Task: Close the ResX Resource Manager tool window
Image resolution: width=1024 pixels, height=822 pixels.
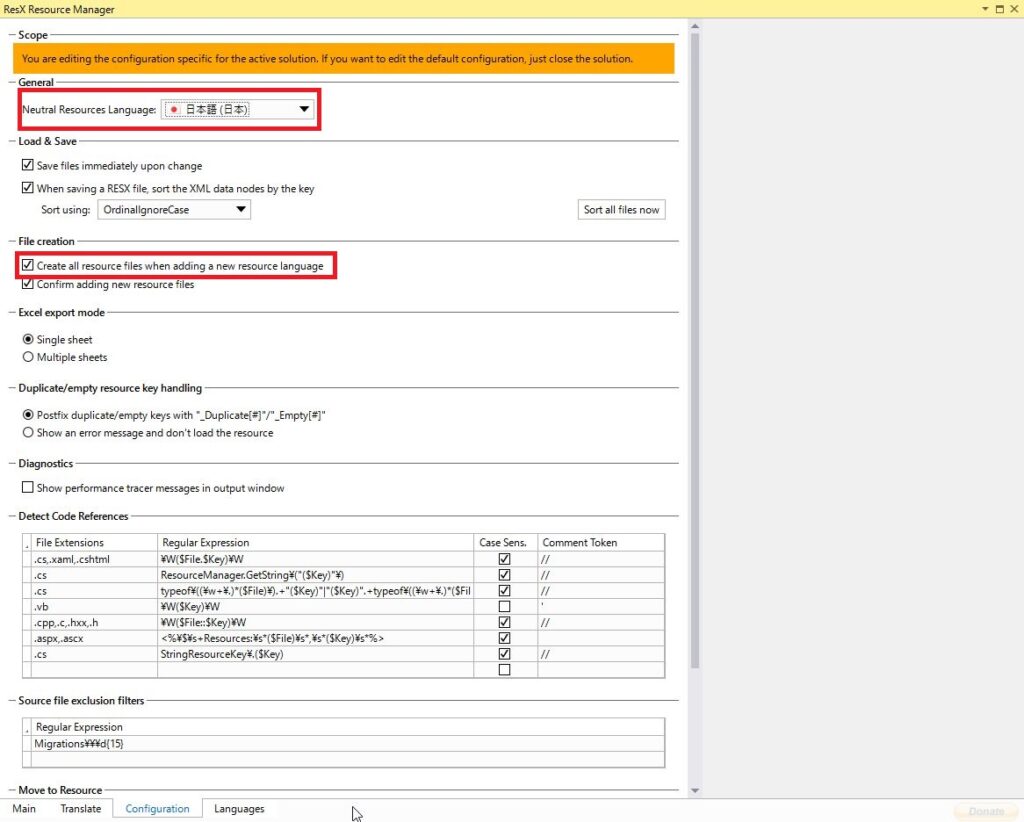Action: click(x=1013, y=9)
